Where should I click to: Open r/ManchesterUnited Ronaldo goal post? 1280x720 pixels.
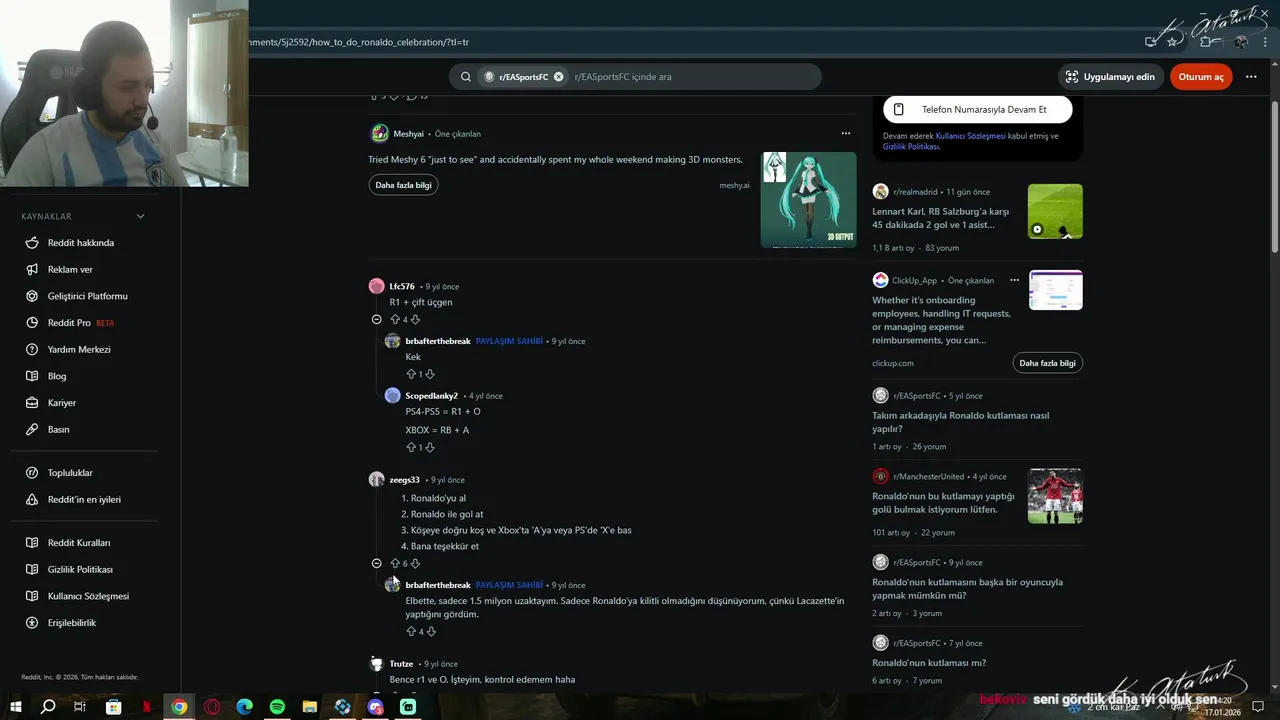(943, 503)
